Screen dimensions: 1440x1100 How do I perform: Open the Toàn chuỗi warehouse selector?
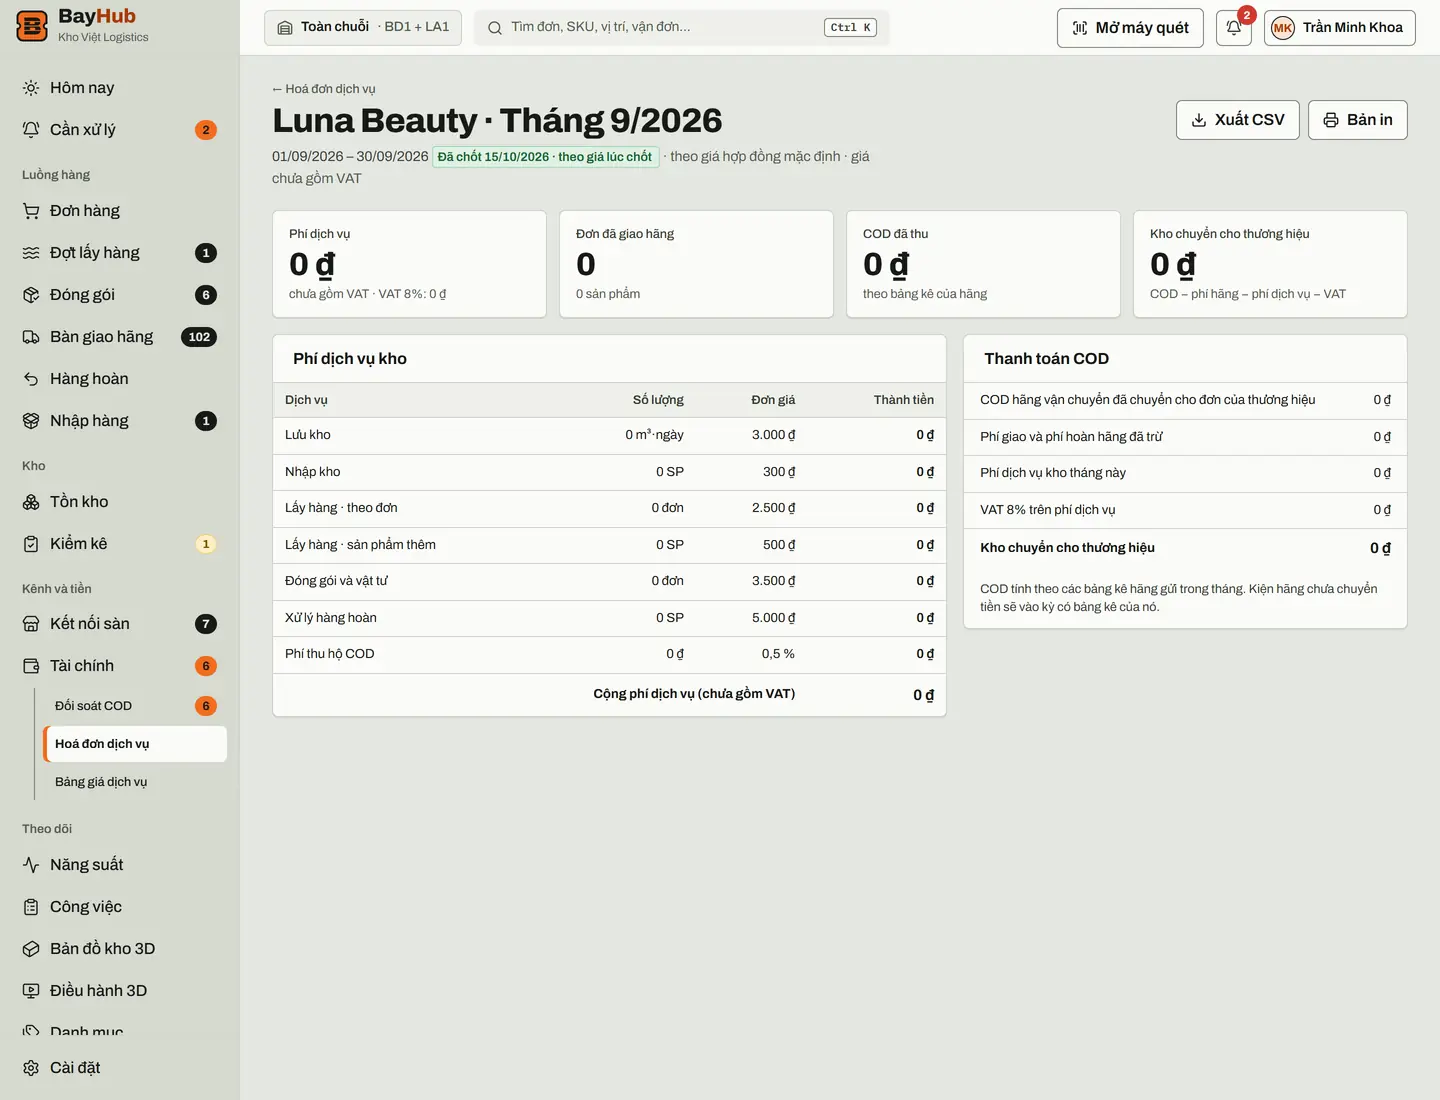pos(363,27)
